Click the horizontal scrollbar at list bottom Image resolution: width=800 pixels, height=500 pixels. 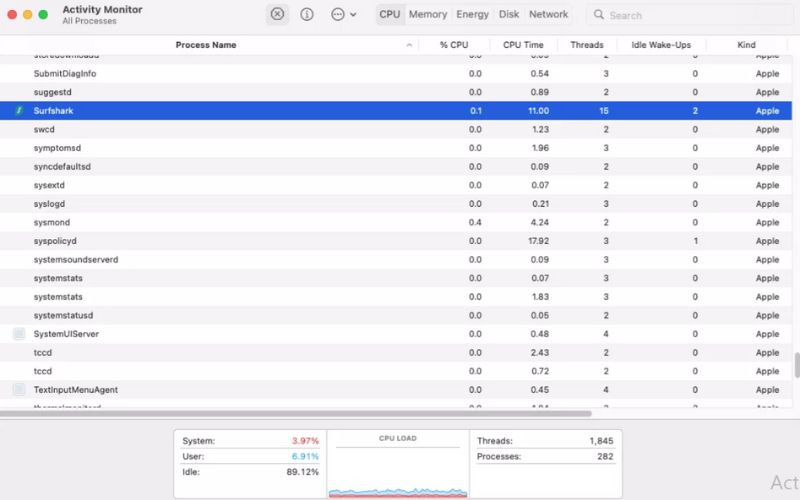300,413
